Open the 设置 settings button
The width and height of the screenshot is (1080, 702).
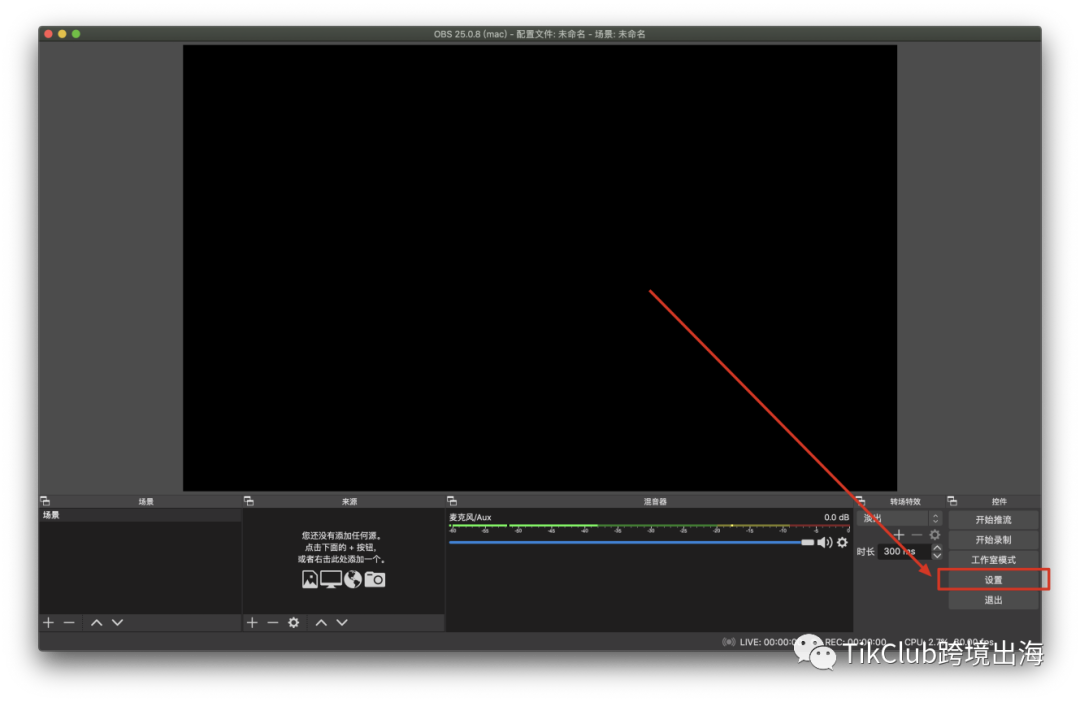coord(993,580)
